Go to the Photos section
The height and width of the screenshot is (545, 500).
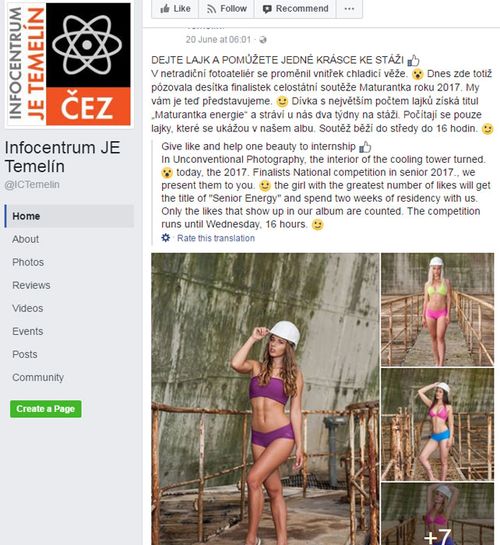[x=28, y=262]
